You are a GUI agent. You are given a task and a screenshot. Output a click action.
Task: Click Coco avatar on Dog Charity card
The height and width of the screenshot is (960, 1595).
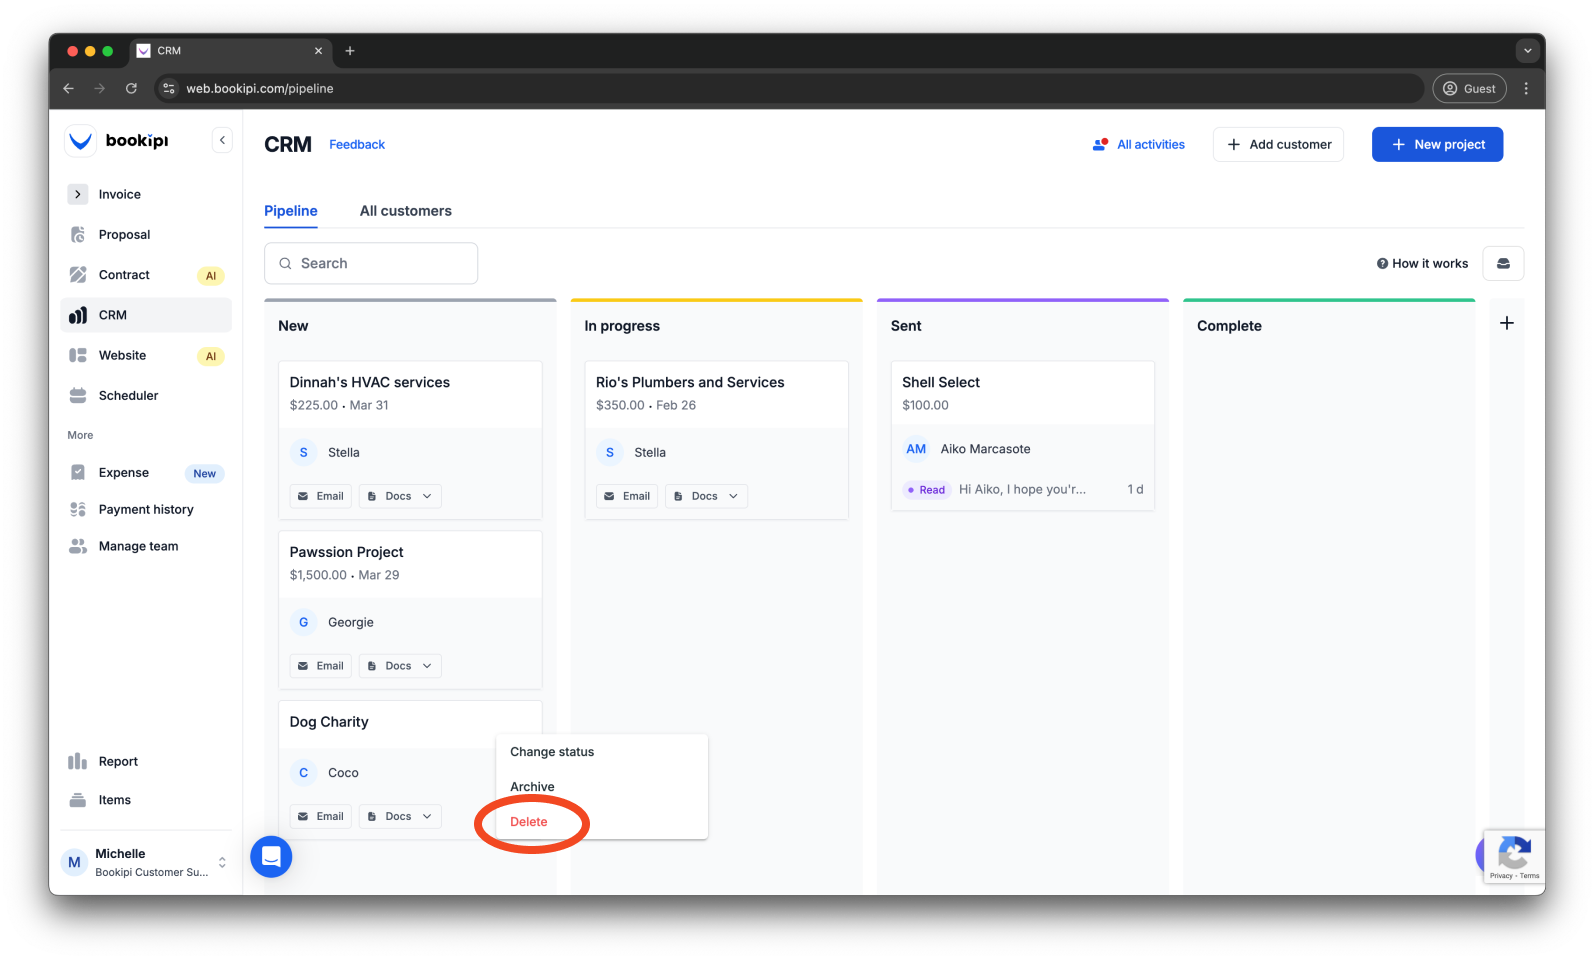point(304,772)
